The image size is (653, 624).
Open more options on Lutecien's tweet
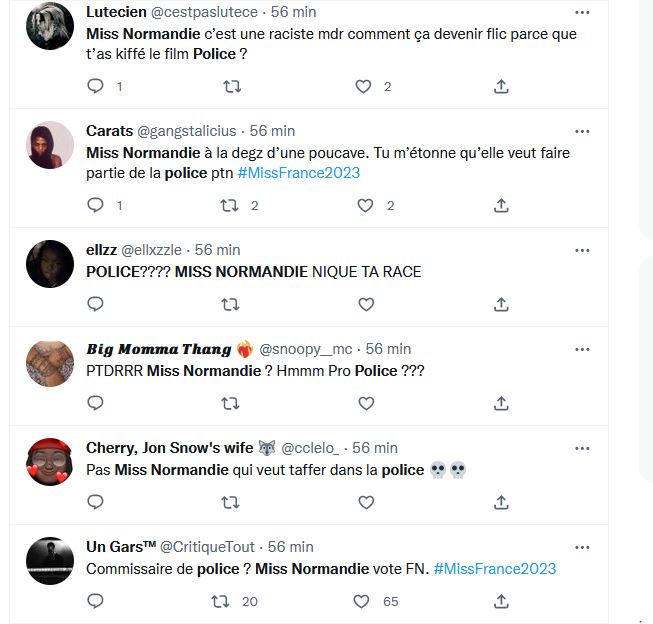click(582, 12)
